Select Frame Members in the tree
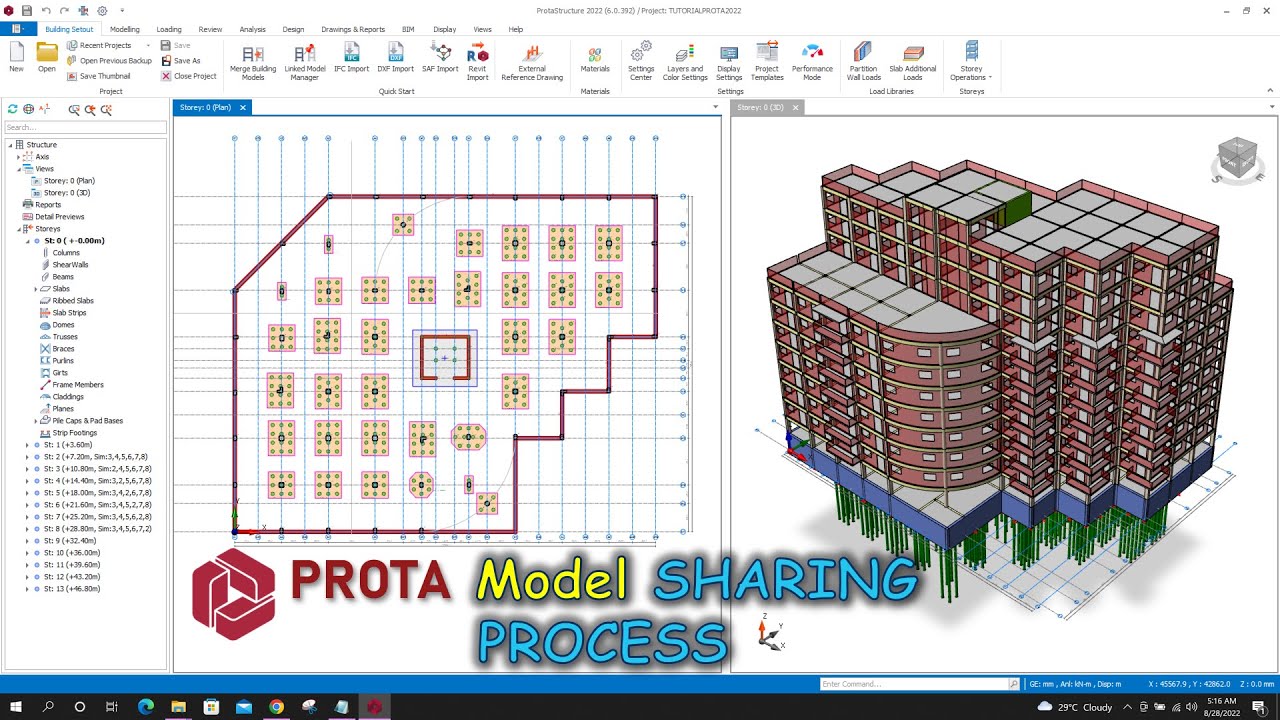The width and height of the screenshot is (1280, 720). tap(78, 385)
